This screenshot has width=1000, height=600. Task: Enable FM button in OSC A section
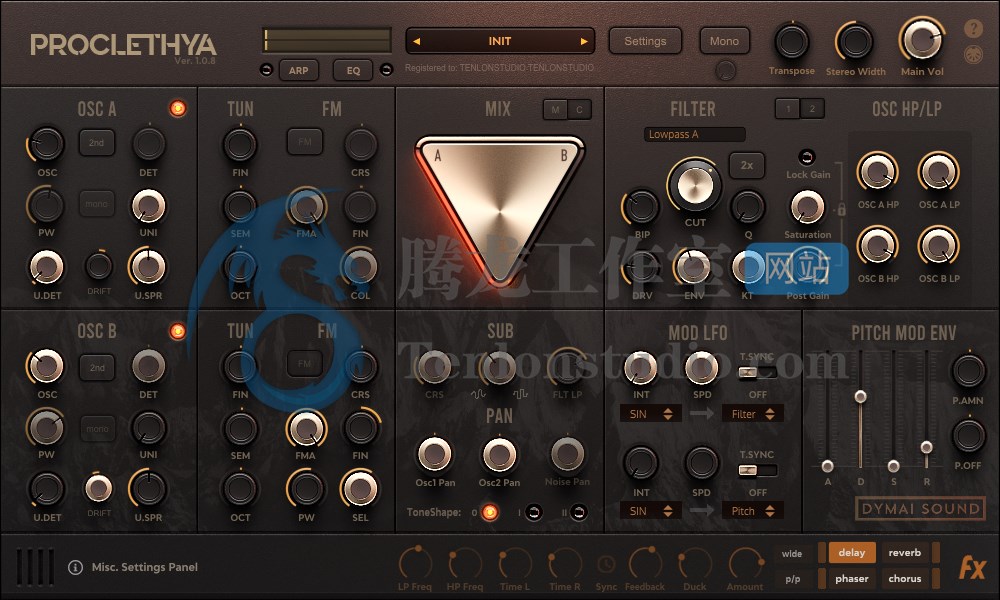pos(305,142)
